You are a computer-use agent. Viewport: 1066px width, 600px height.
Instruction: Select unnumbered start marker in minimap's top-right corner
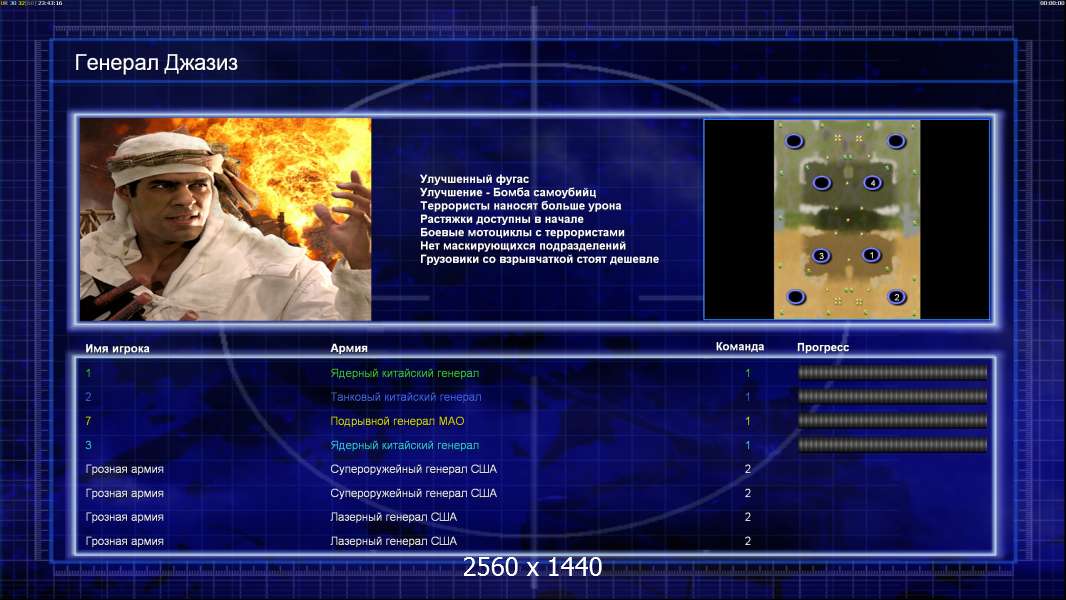896,141
